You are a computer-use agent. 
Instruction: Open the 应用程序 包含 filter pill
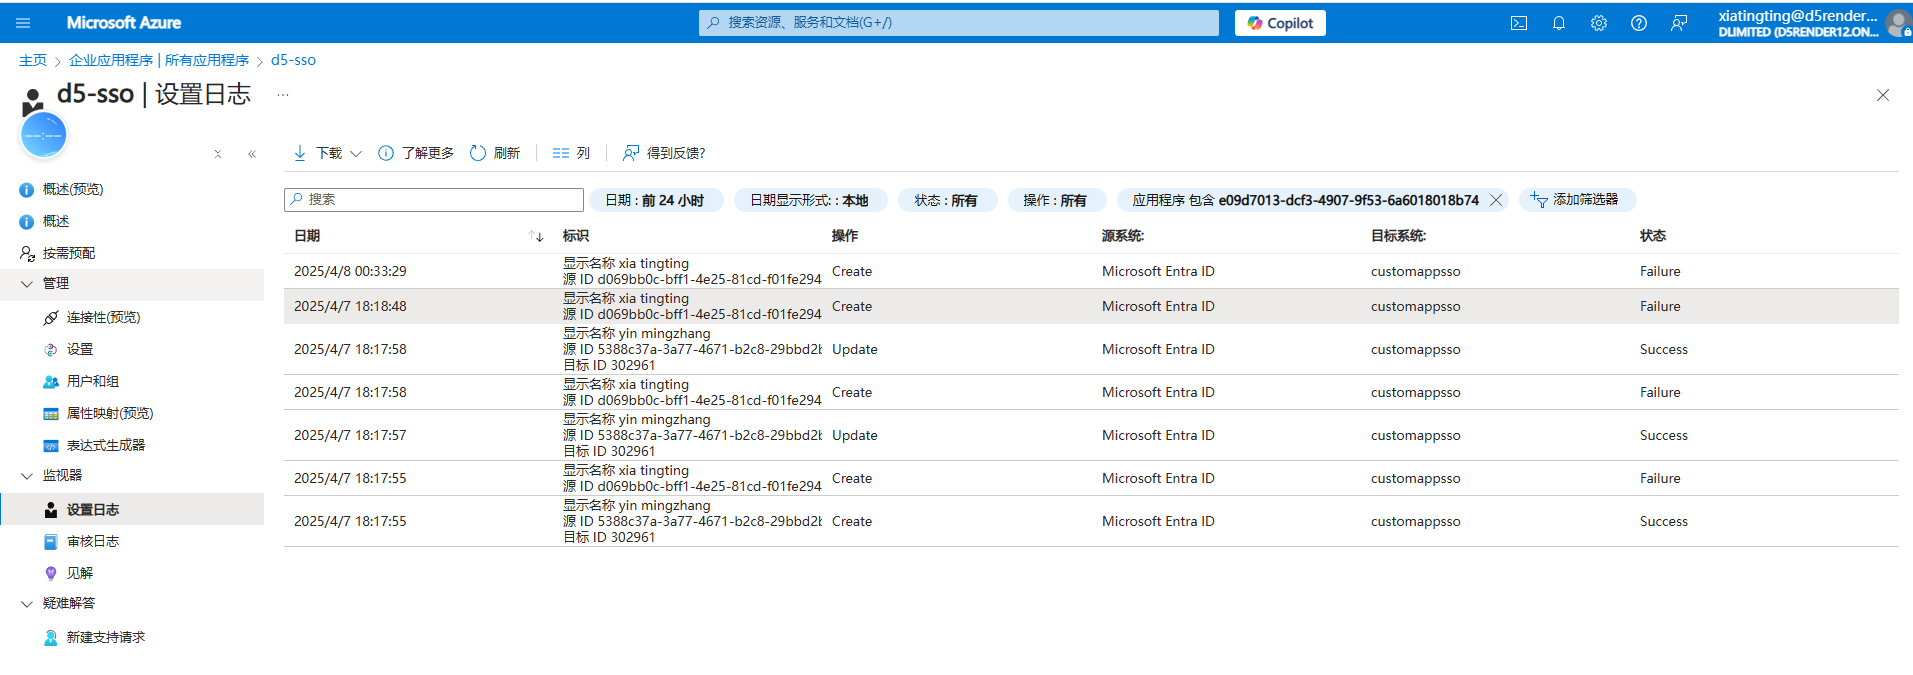click(1305, 200)
